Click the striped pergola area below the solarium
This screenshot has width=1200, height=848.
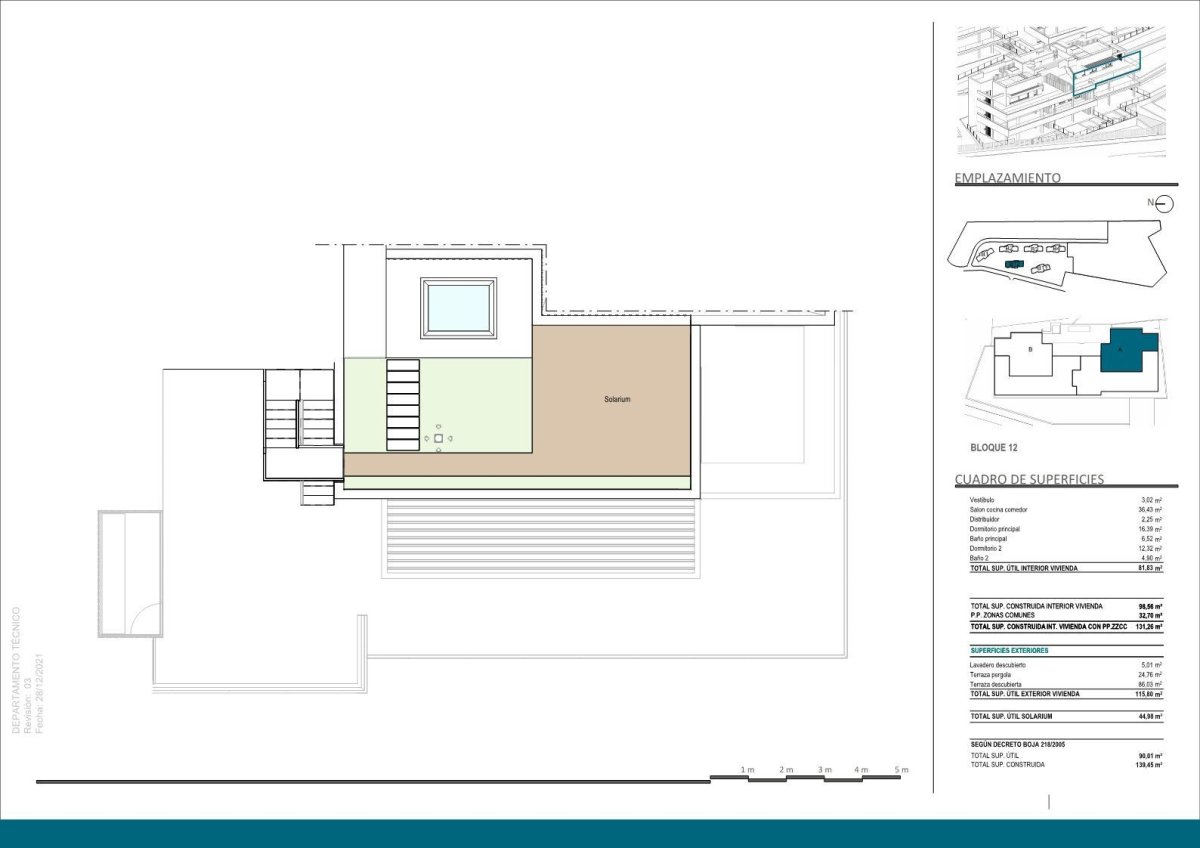[538, 537]
